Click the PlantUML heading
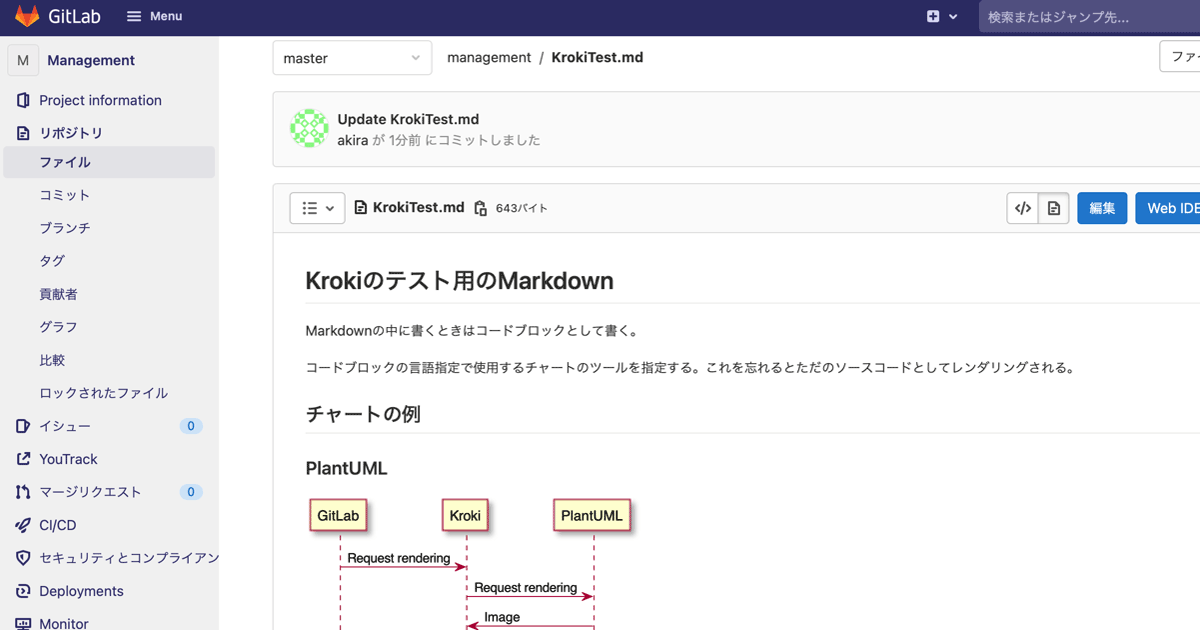 pos(346,468)
